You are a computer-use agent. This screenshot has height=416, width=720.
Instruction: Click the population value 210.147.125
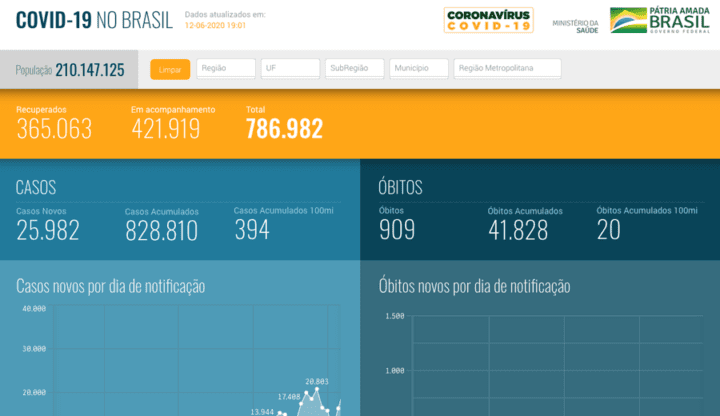[90, 70]
